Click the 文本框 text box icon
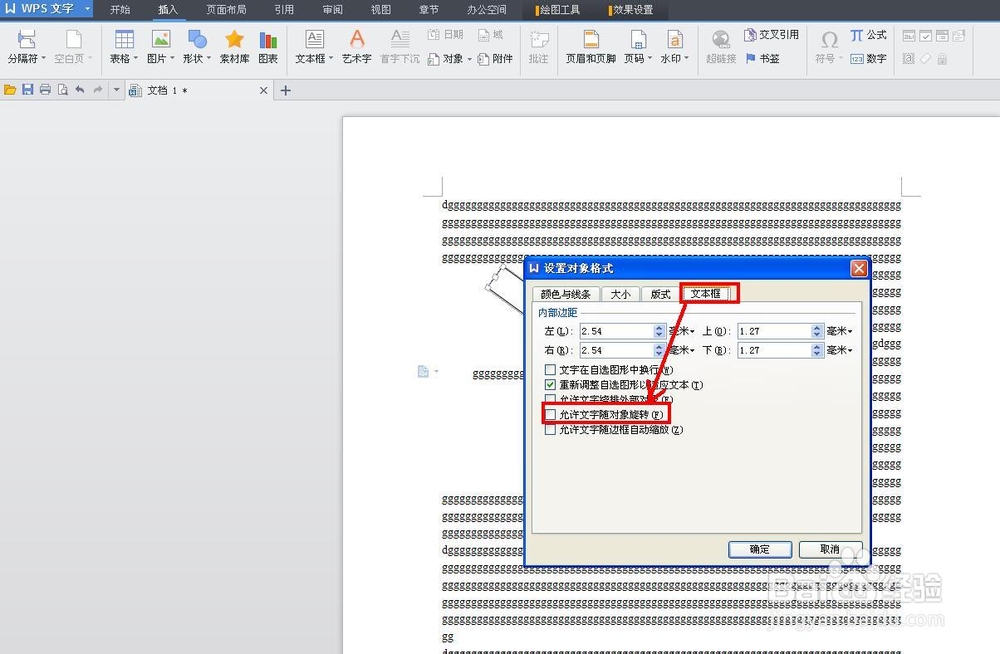The height and width of the screenshot is (654, 1000). 314,40
